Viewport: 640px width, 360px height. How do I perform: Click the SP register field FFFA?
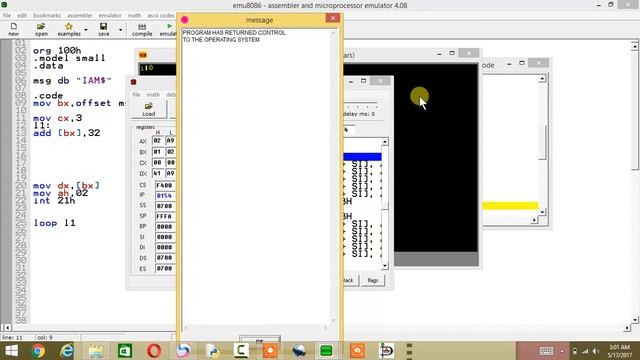tap(165, 216)
